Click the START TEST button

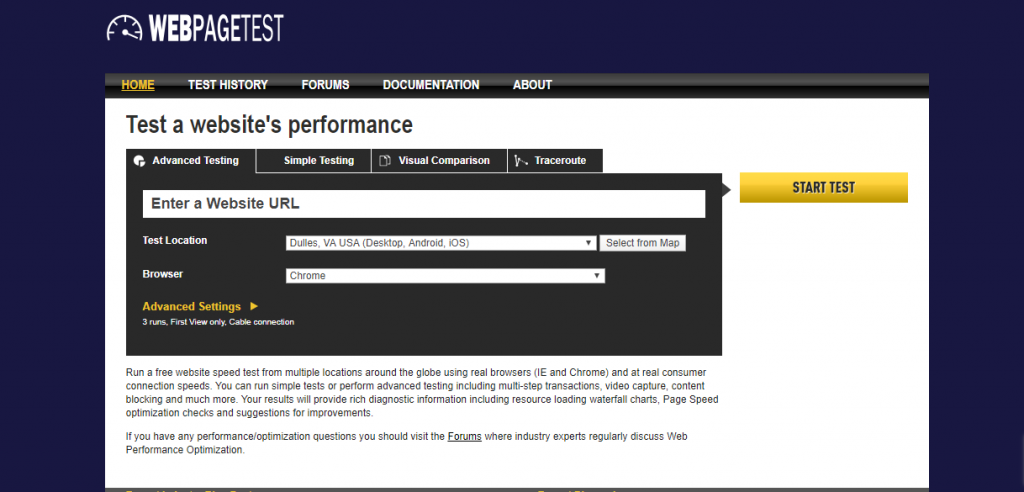point(824,188)
